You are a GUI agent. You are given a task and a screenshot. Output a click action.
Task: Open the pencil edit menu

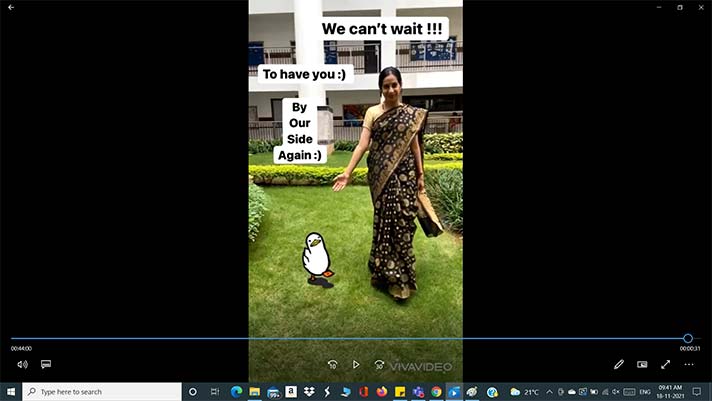click(x=619, y=365)
